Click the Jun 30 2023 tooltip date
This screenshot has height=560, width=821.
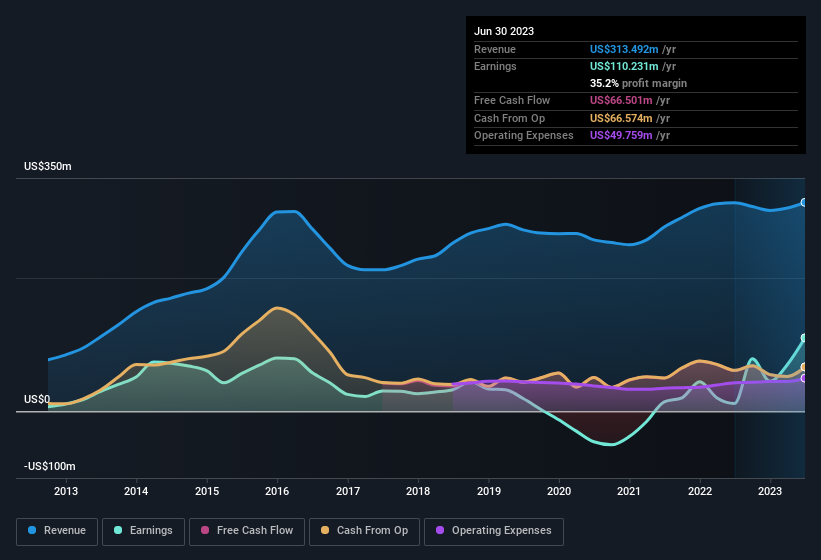pos(504,31)
